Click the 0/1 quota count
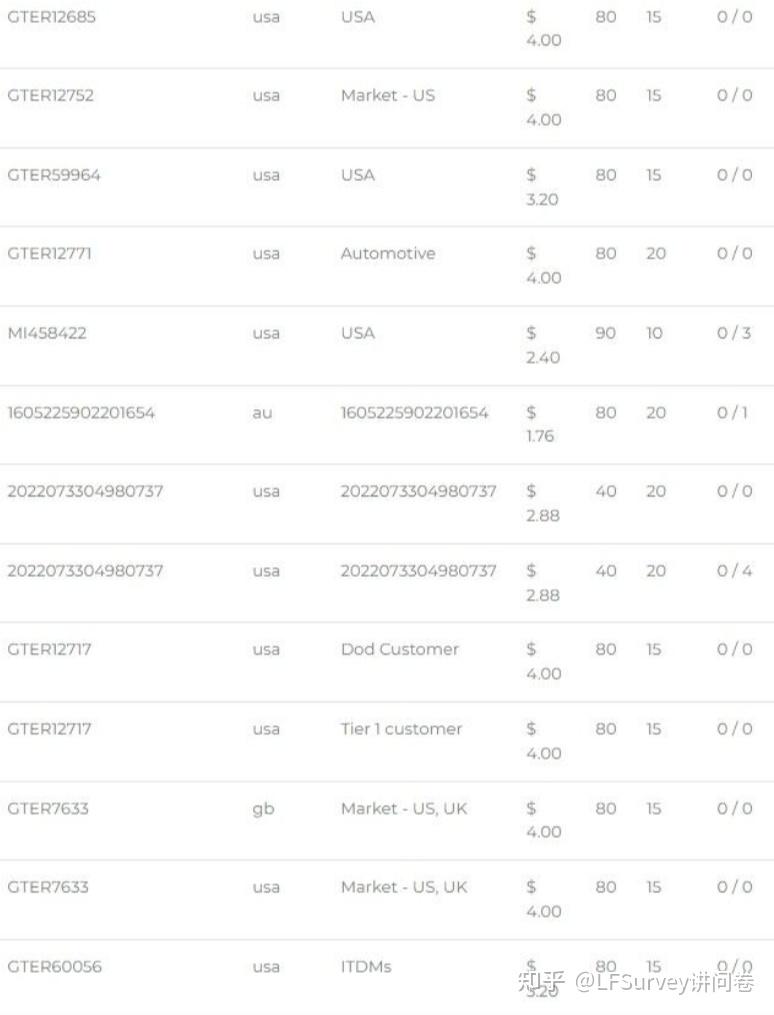Screen dimensions: 774x1015 click(x=732, y=412)
